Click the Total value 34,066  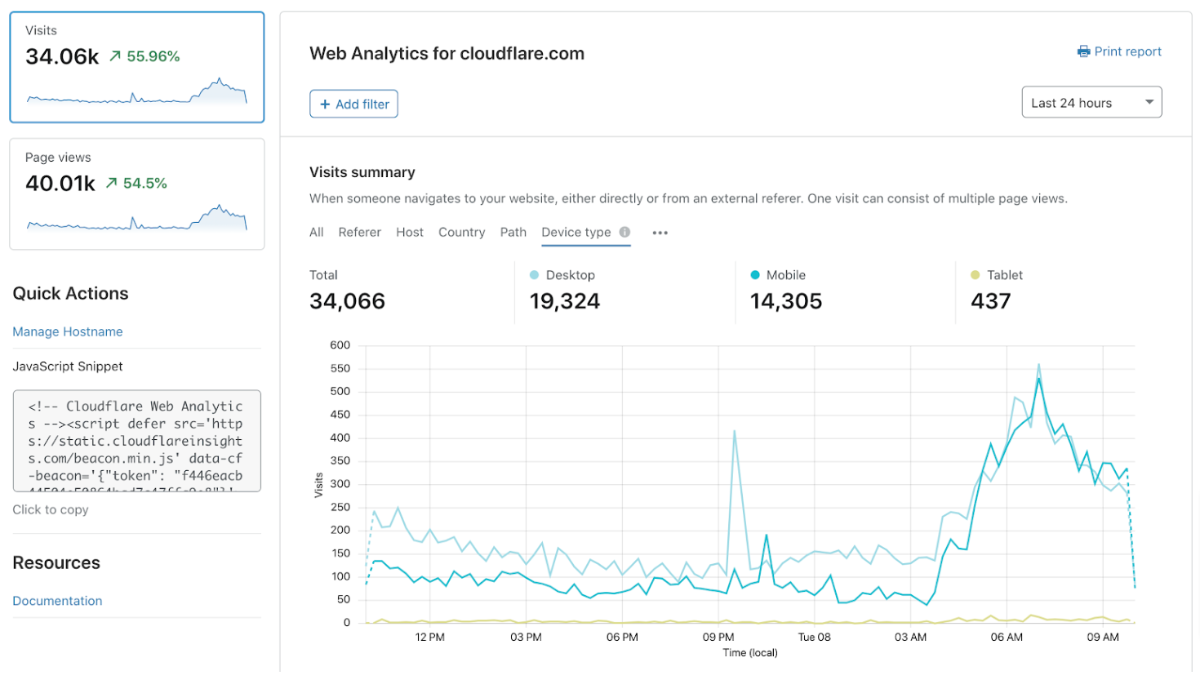[x=347, y=301]
